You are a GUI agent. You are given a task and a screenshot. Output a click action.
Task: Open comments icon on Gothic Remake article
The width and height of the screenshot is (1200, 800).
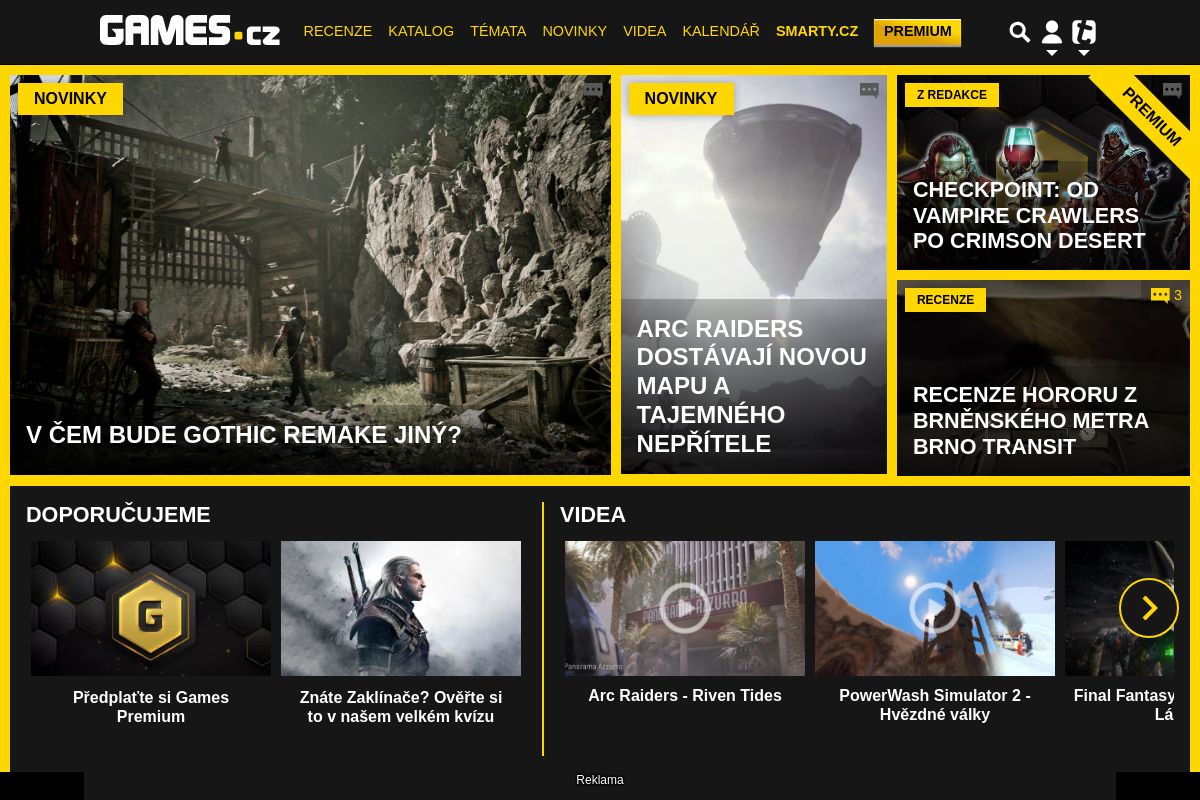click(x=593, y=90)
